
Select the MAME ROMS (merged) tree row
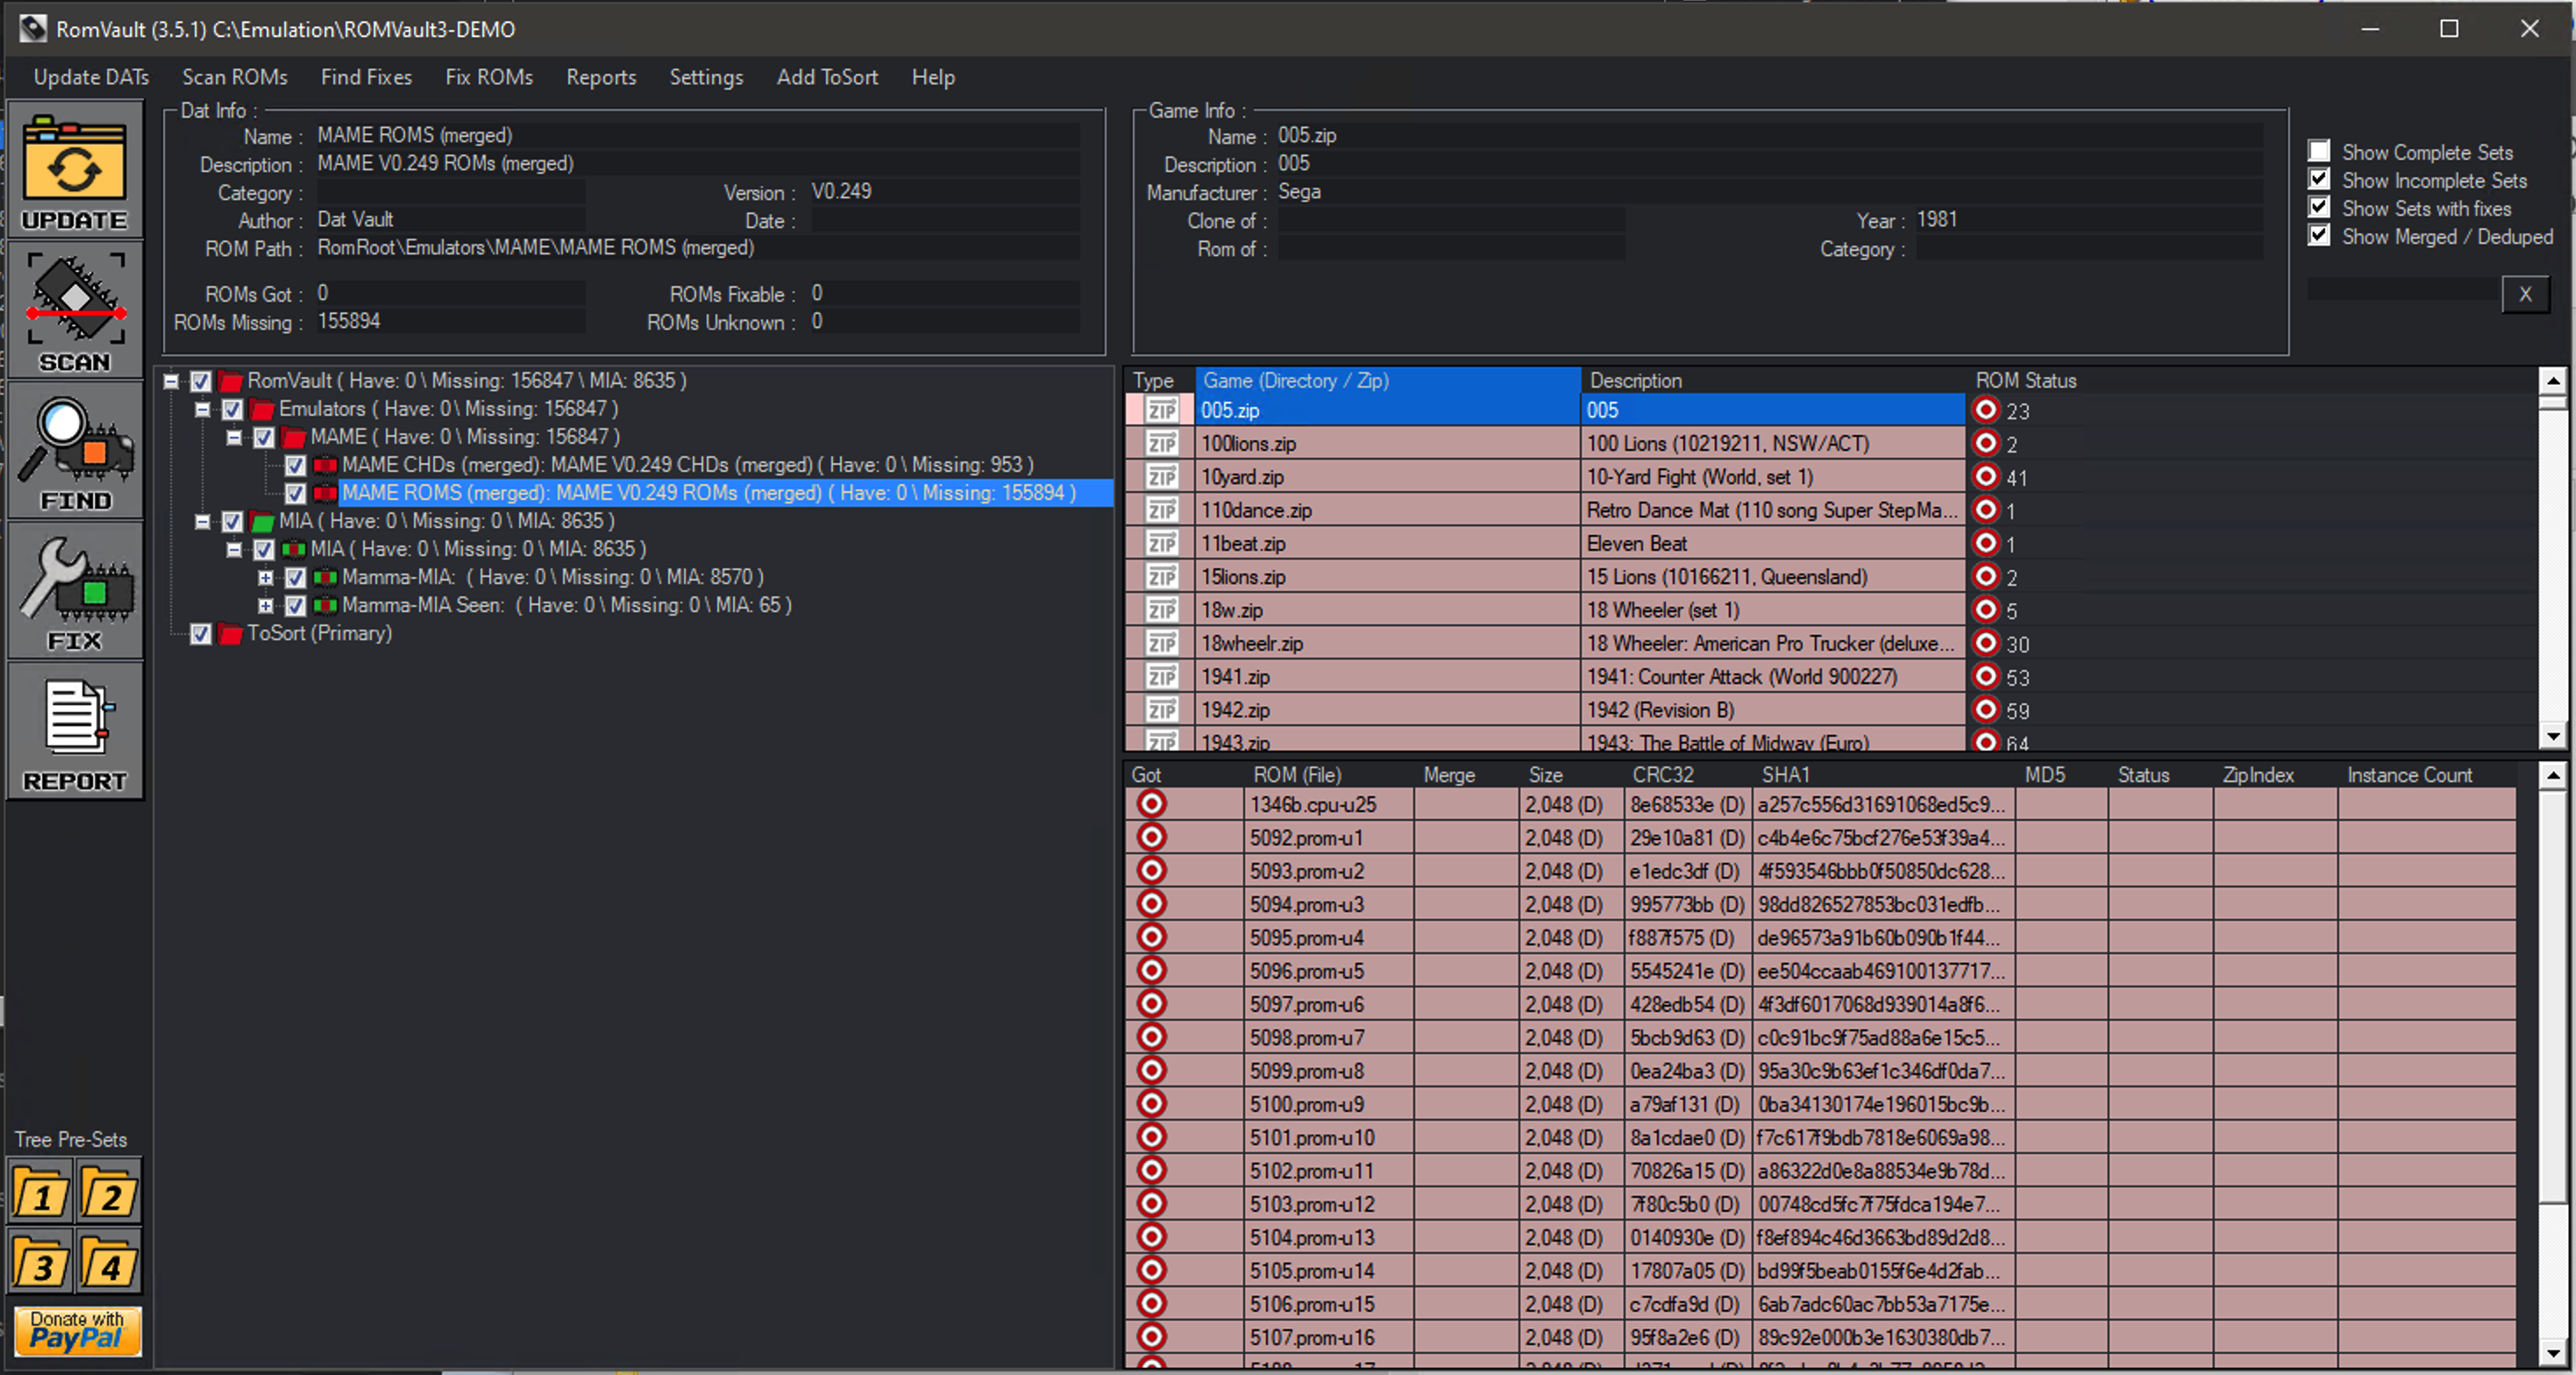coord(708,493)
